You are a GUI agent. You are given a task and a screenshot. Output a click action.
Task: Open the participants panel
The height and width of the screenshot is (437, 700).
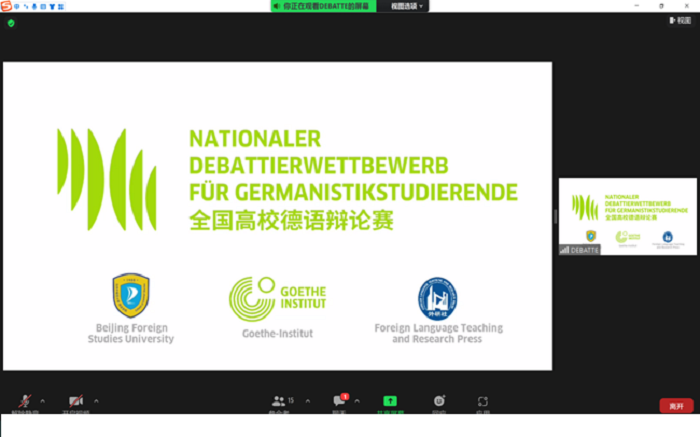coord(279,401)
